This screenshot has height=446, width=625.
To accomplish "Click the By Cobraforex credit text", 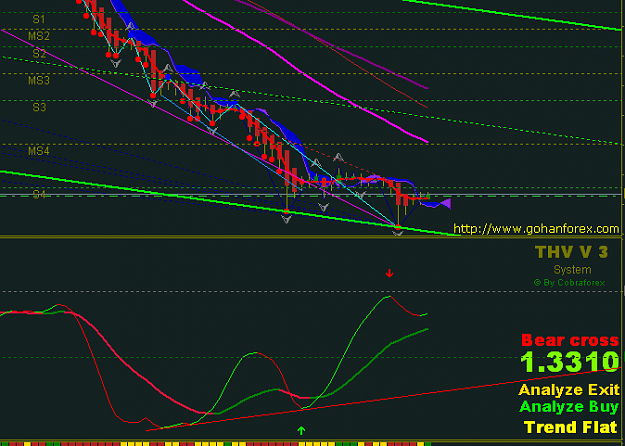I will click(x=569, y=283).
